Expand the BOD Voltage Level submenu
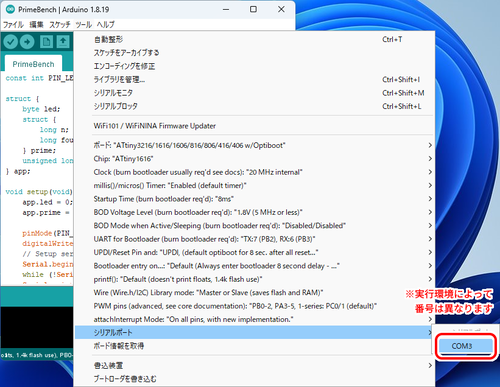The width and height of the screenshot is (500, 387). (x=254, y=212)
